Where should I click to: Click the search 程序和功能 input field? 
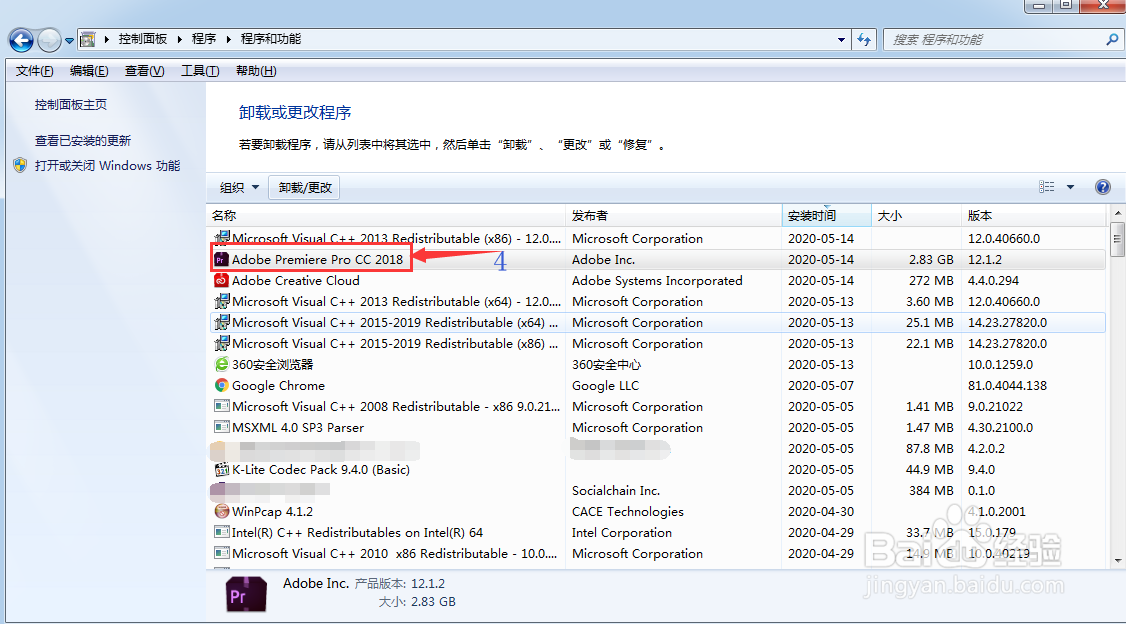tap(995, 40)
